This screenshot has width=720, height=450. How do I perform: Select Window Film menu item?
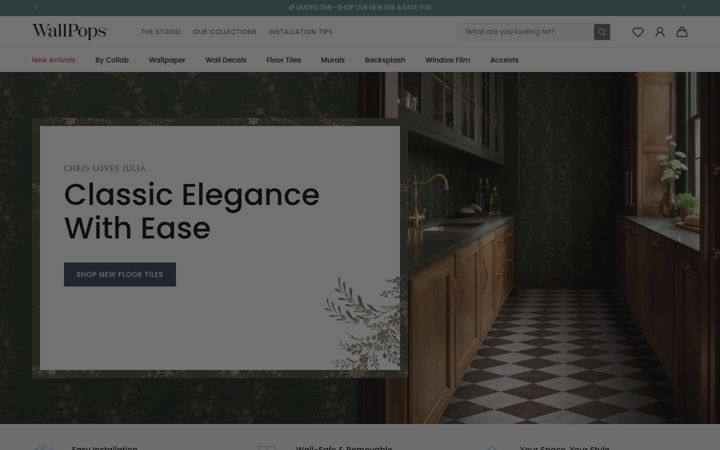(447, 60)
